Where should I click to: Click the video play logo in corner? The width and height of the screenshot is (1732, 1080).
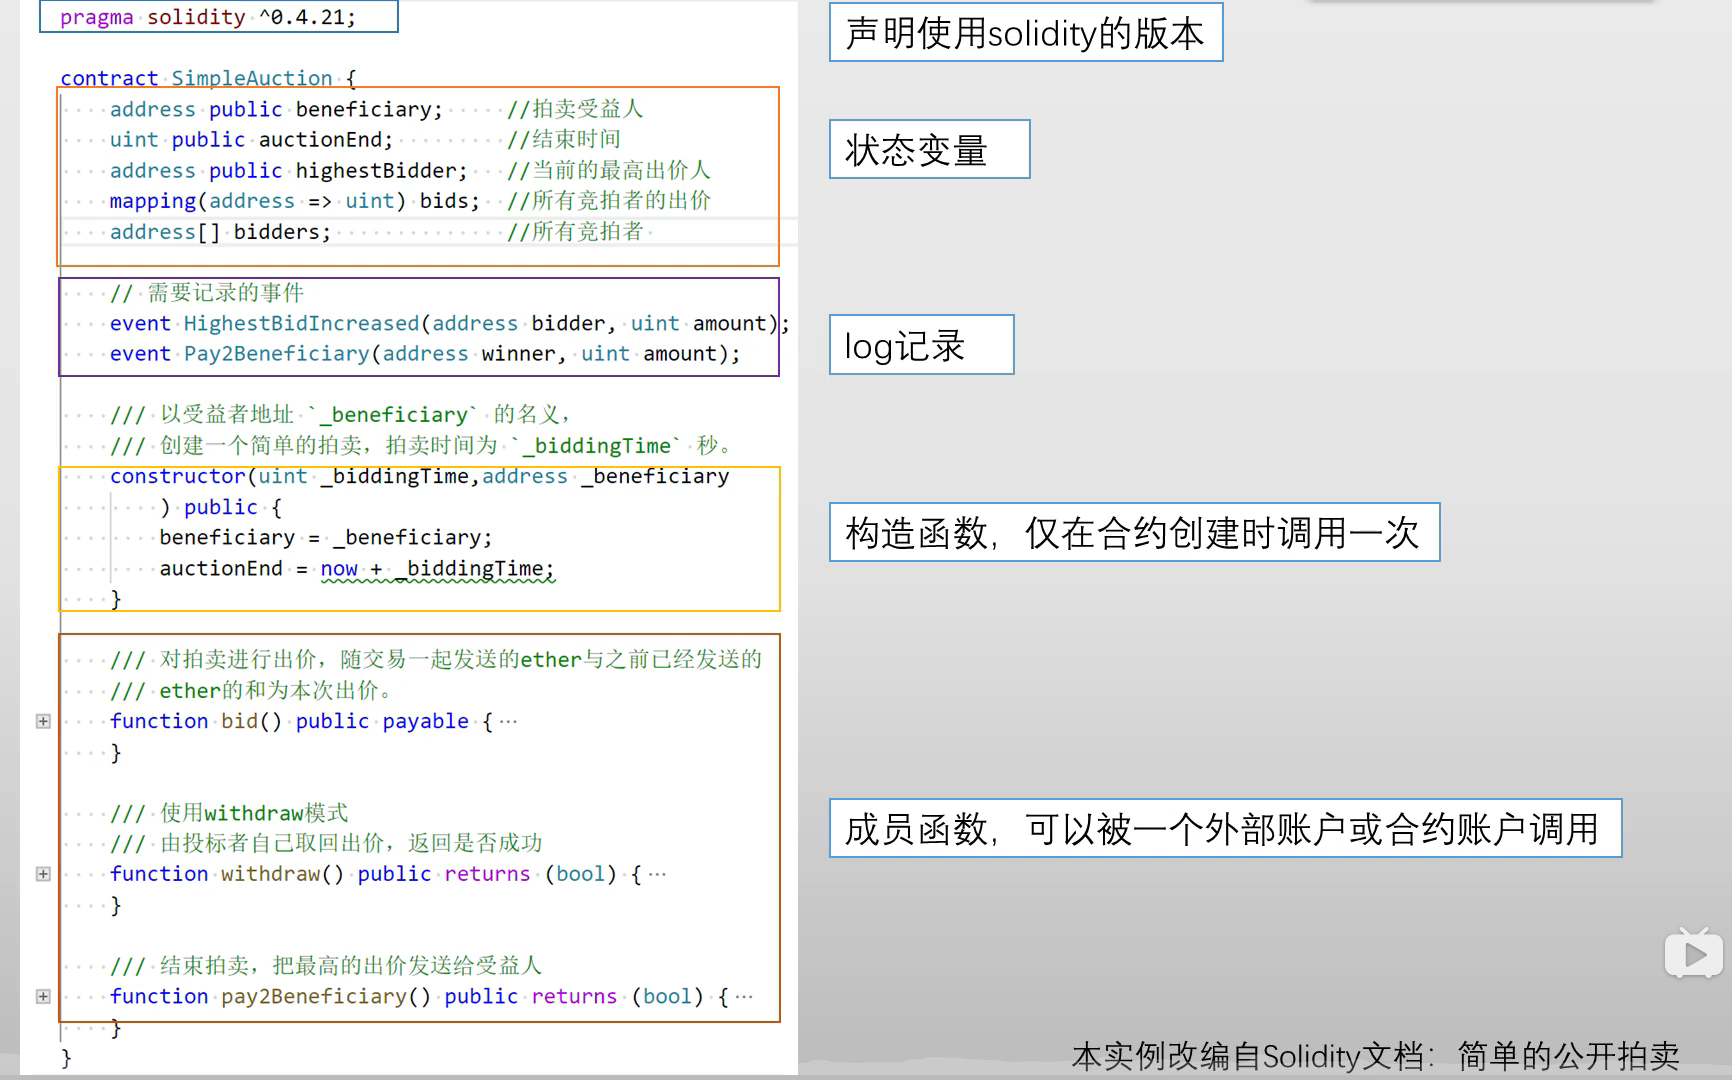click(1693, 954)
